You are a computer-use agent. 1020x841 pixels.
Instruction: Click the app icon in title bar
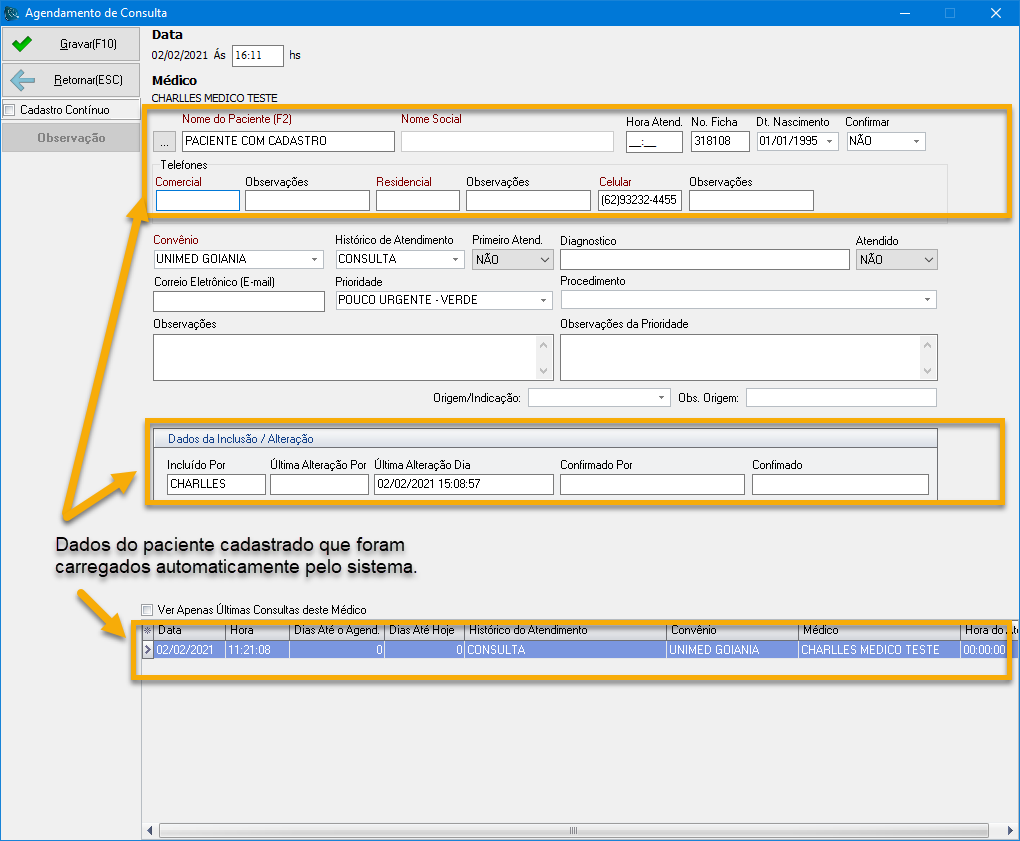pos(12,13)
